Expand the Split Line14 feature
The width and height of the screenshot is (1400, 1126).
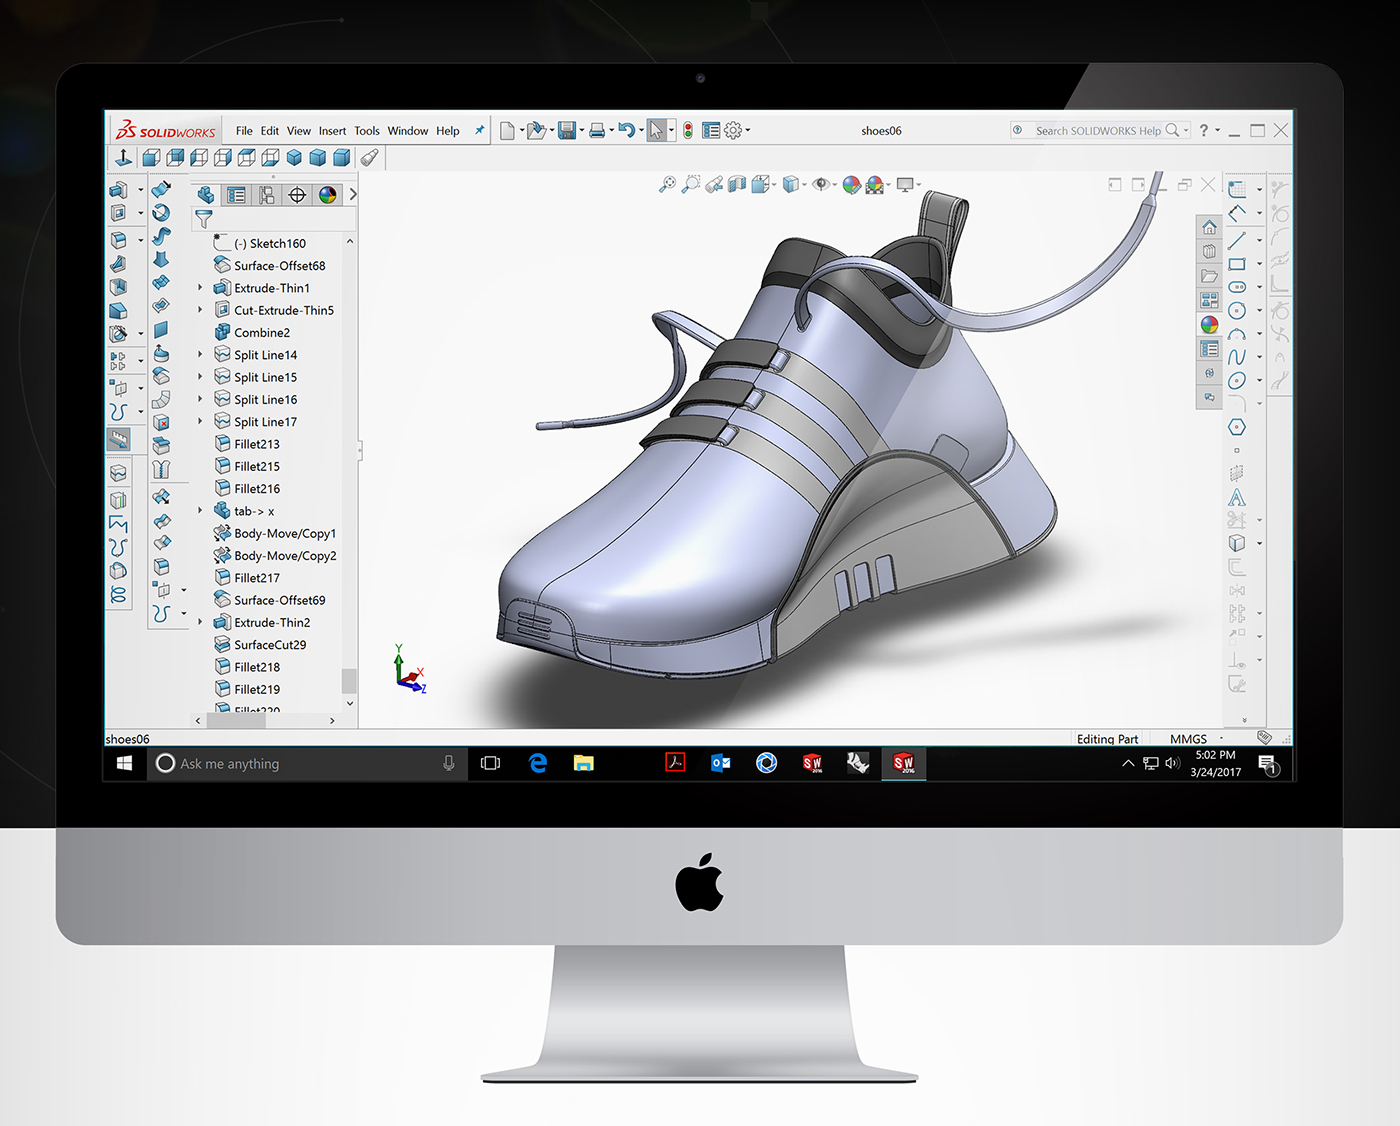point(200,355)
